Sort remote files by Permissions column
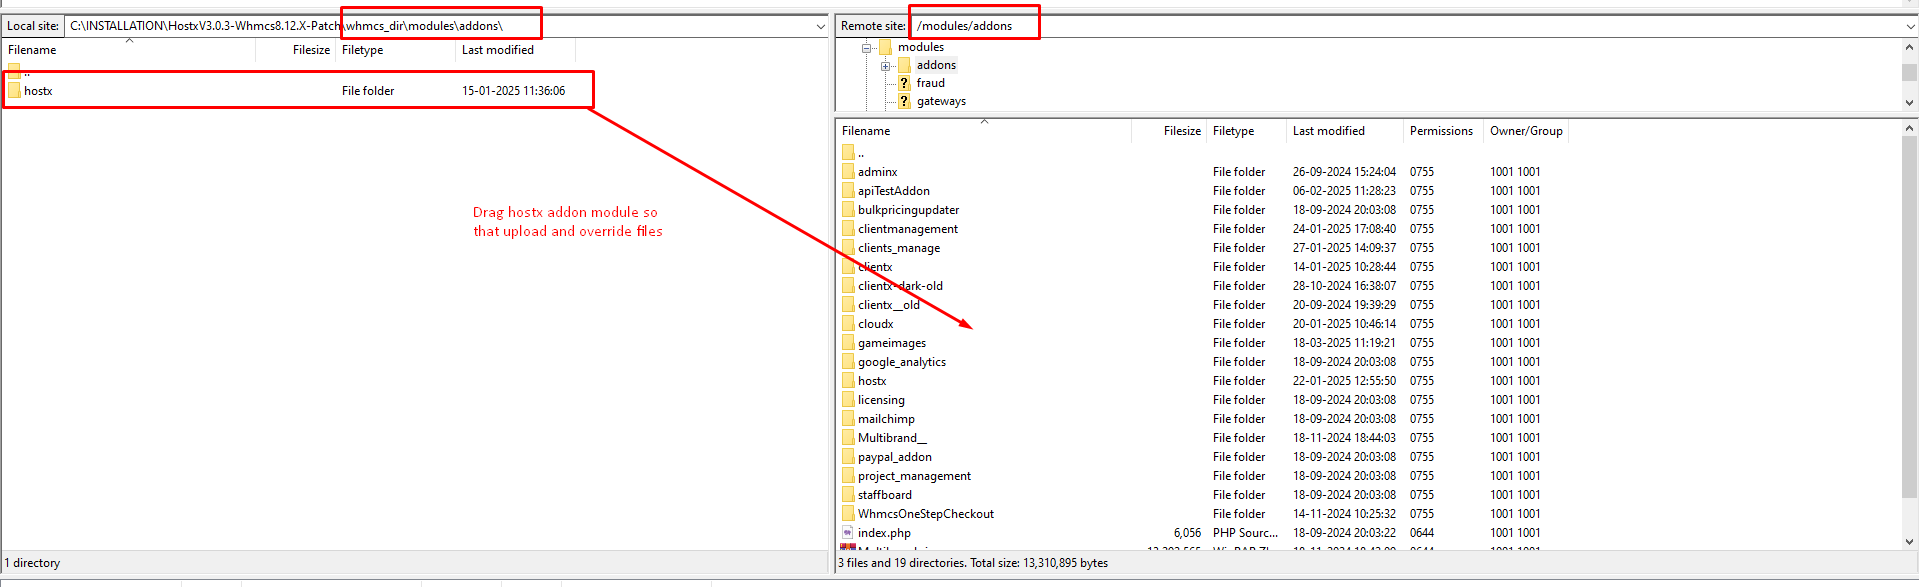 point(1440,131)
